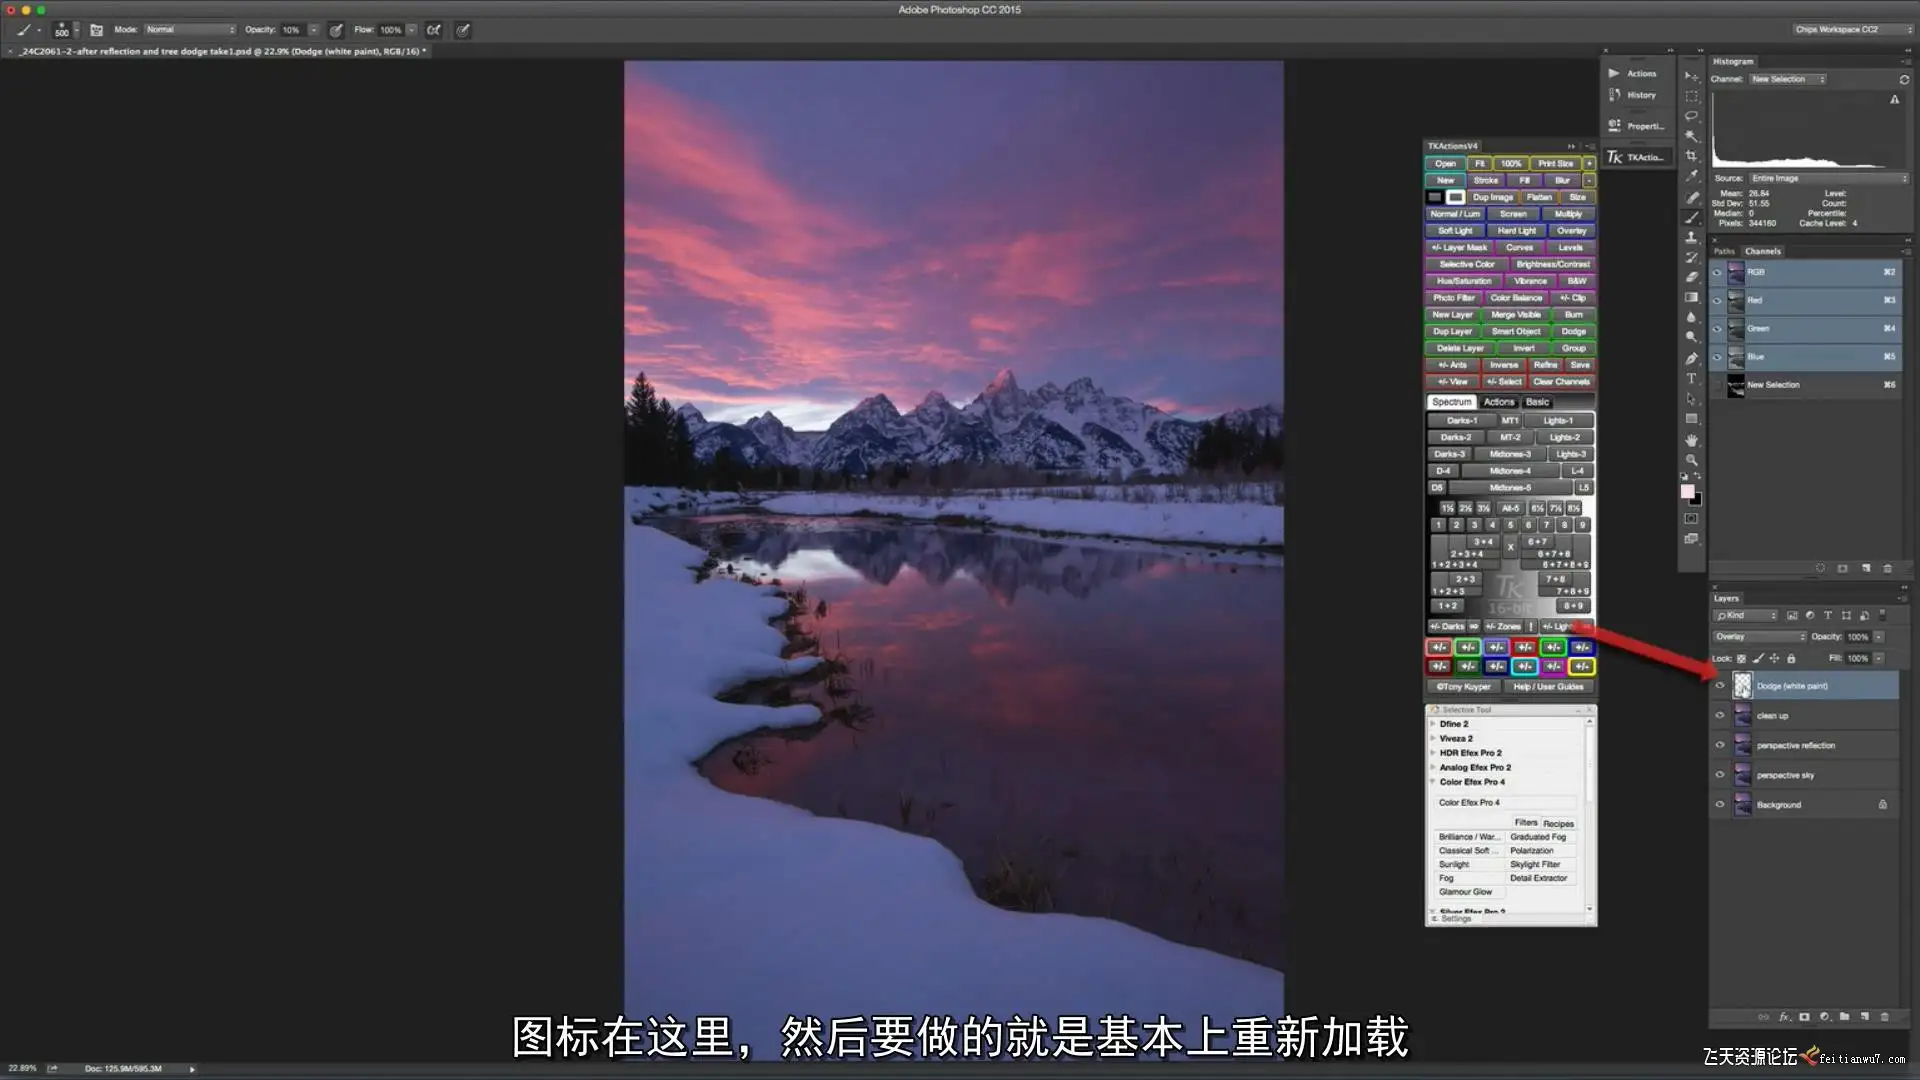Open the histogram Channel dropdown
Screen dimensions: 1920x1080
pos(1787,79)
